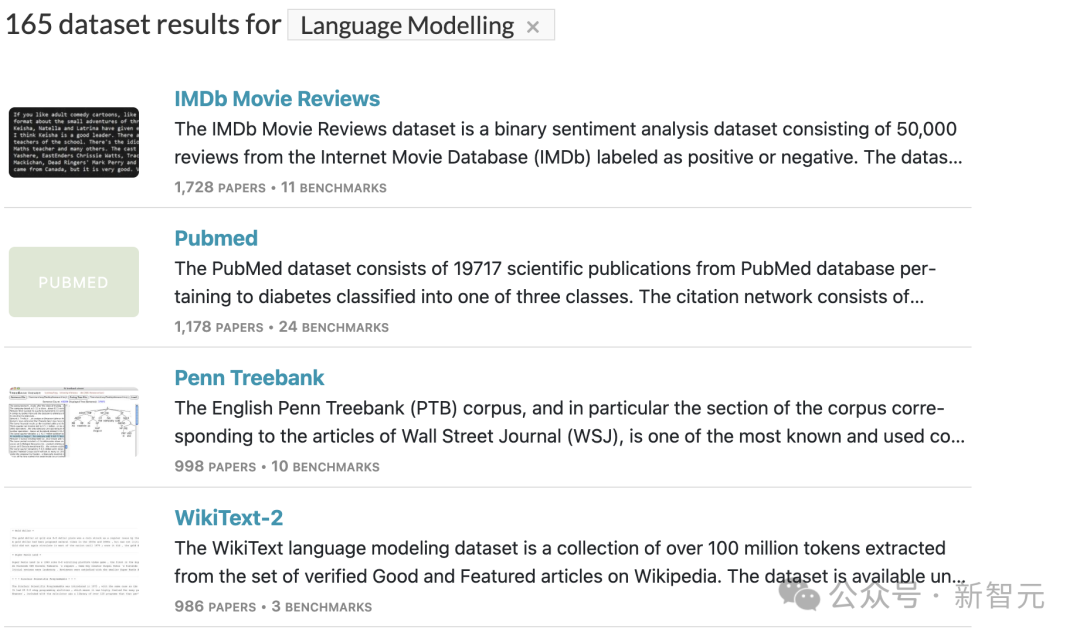Click the green PUBMED thumbnail
The height and width of the screenshot is (639, 1080).
tap(74, 282)
